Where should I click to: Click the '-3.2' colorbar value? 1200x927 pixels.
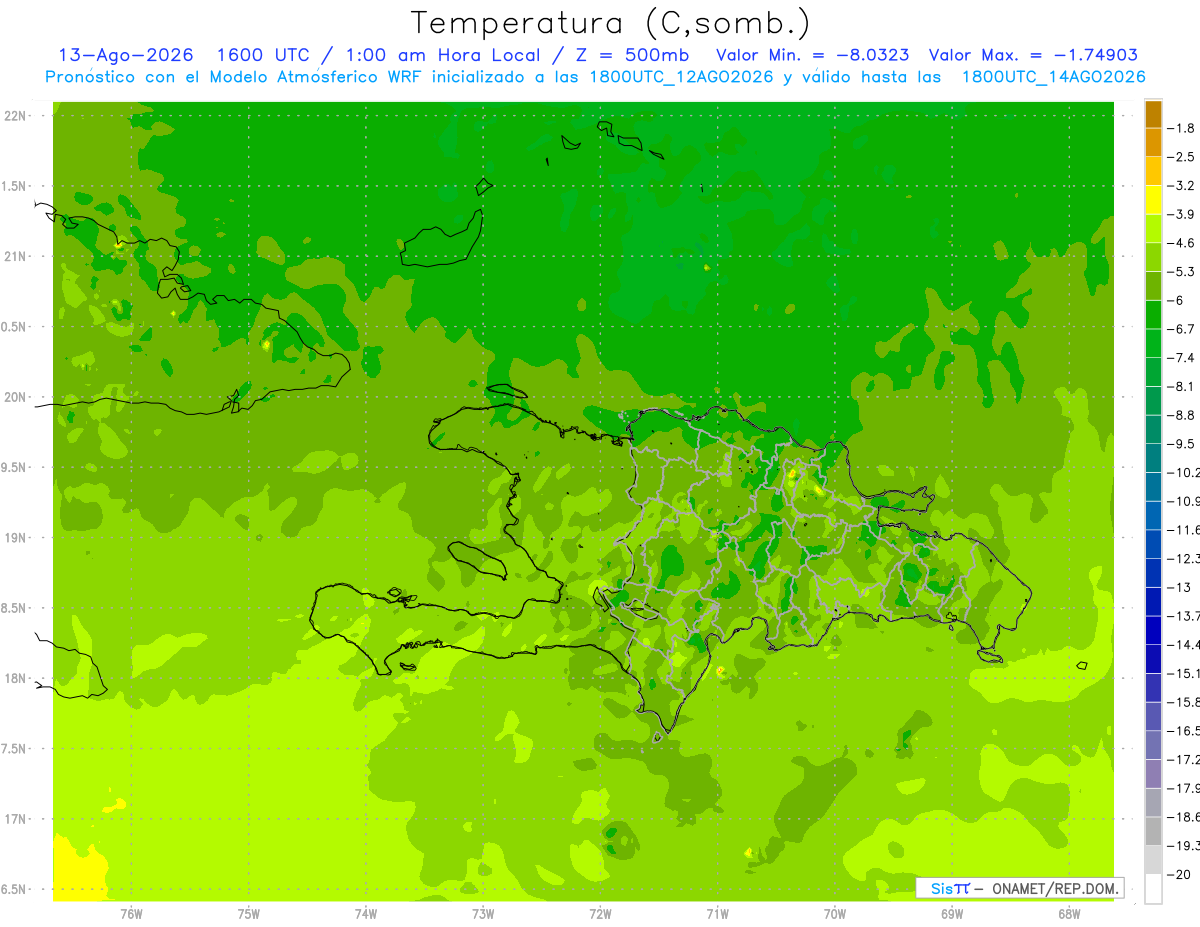(x=1181, y=186)
